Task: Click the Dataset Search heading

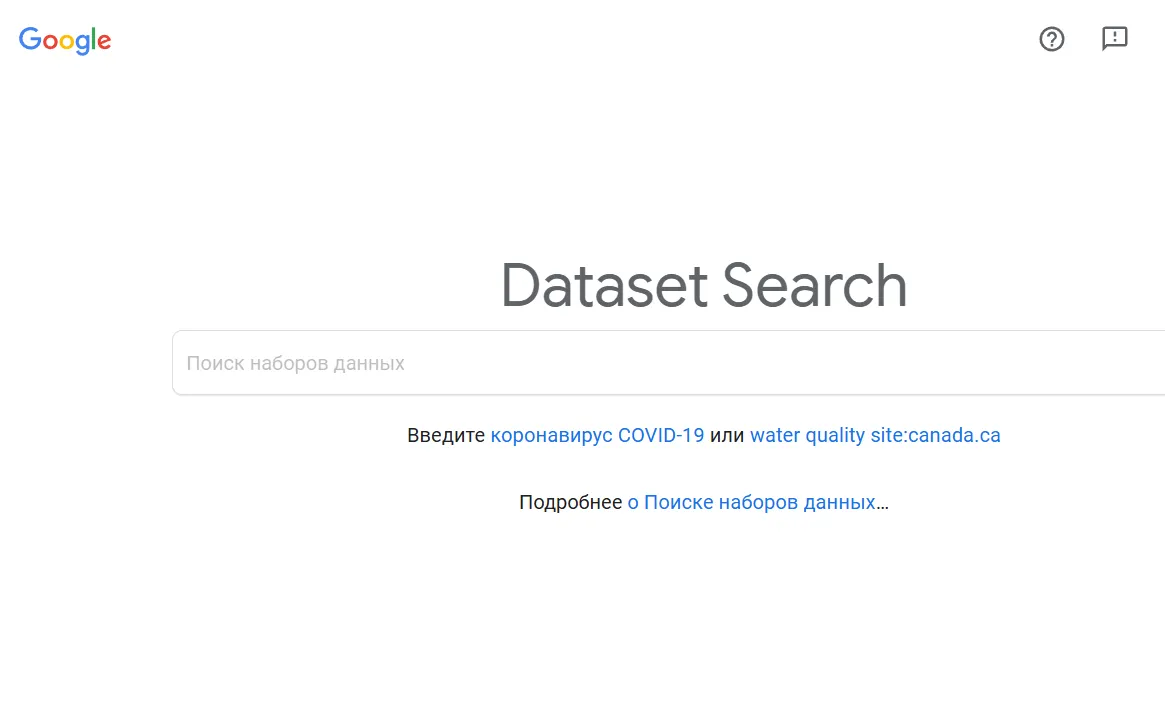Action: (704, 285)
